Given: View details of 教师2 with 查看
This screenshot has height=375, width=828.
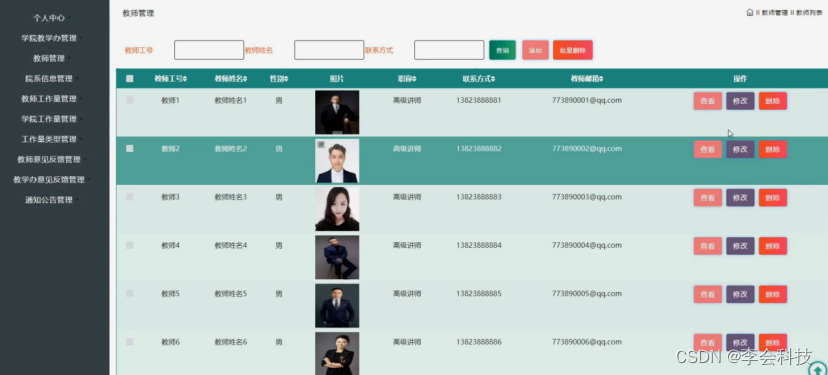Looking at the screenshot, I should pyautogui.click(x=708, y=149).
